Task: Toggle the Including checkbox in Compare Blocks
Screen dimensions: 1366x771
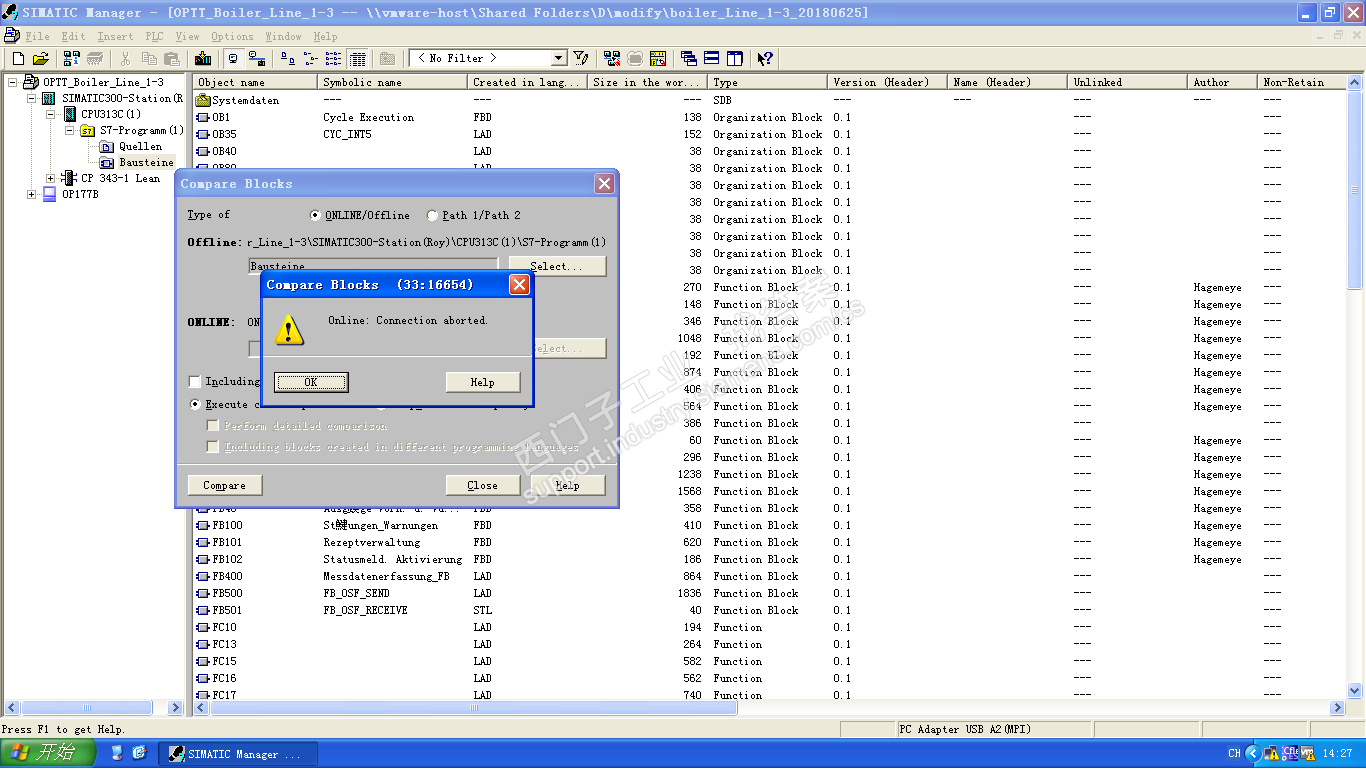Action: [x=194, y=381]
